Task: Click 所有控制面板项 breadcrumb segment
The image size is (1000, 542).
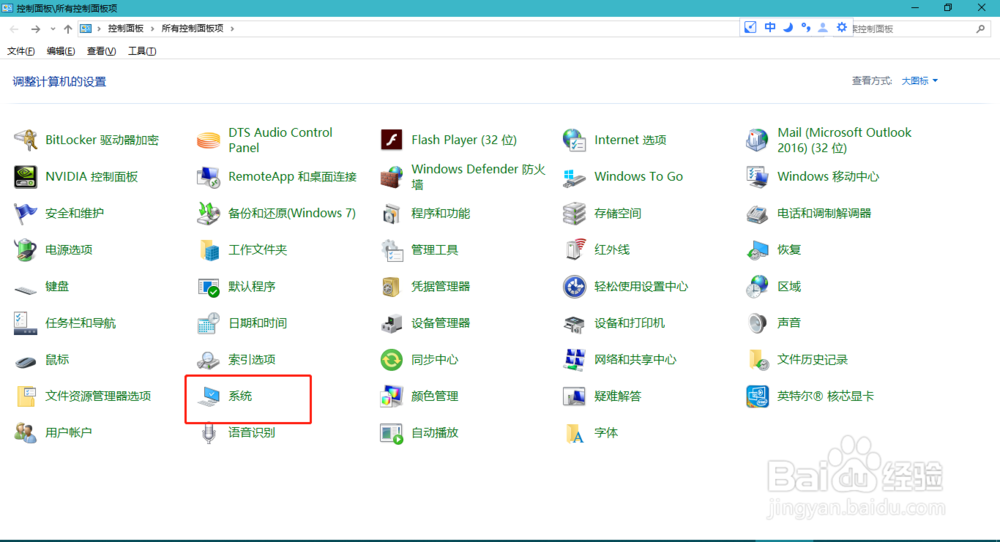Action: 193,29
